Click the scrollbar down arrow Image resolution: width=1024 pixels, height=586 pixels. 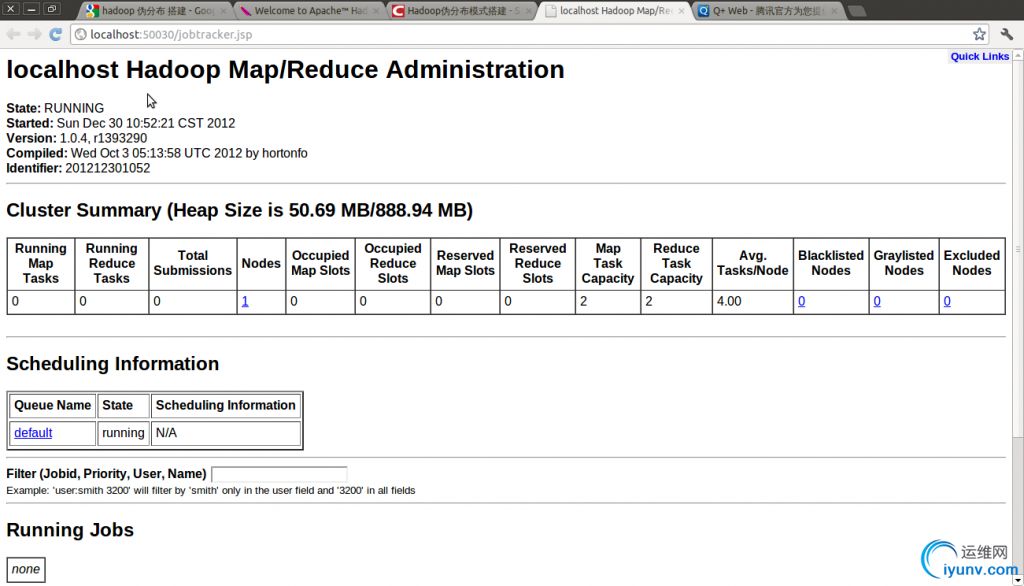1017,579
